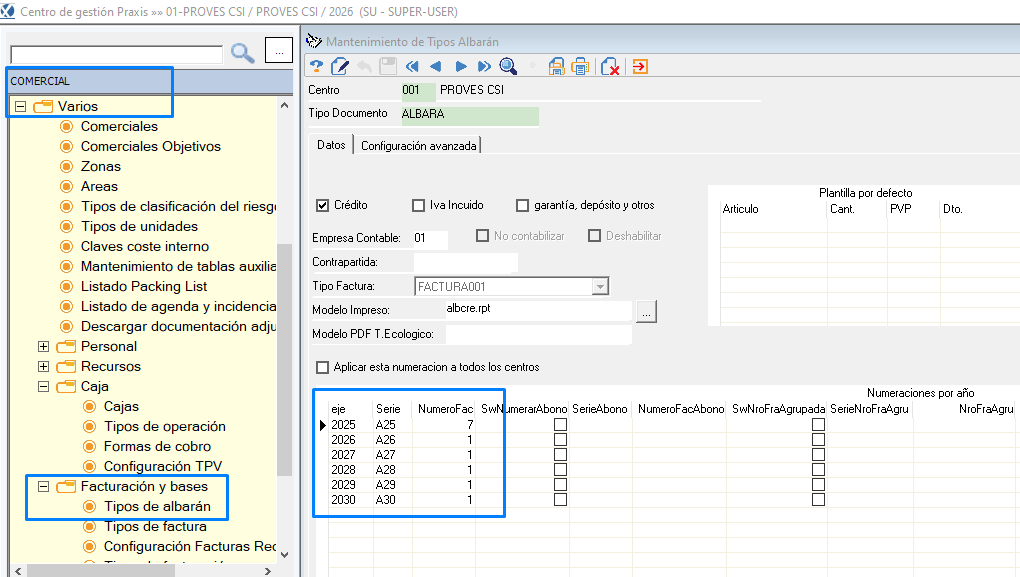Image resolution: width=1020 pixels, height=577 pixels.
Task: Check the garantía, depósito y otros checkbox
Action: [x=522, y=206]
